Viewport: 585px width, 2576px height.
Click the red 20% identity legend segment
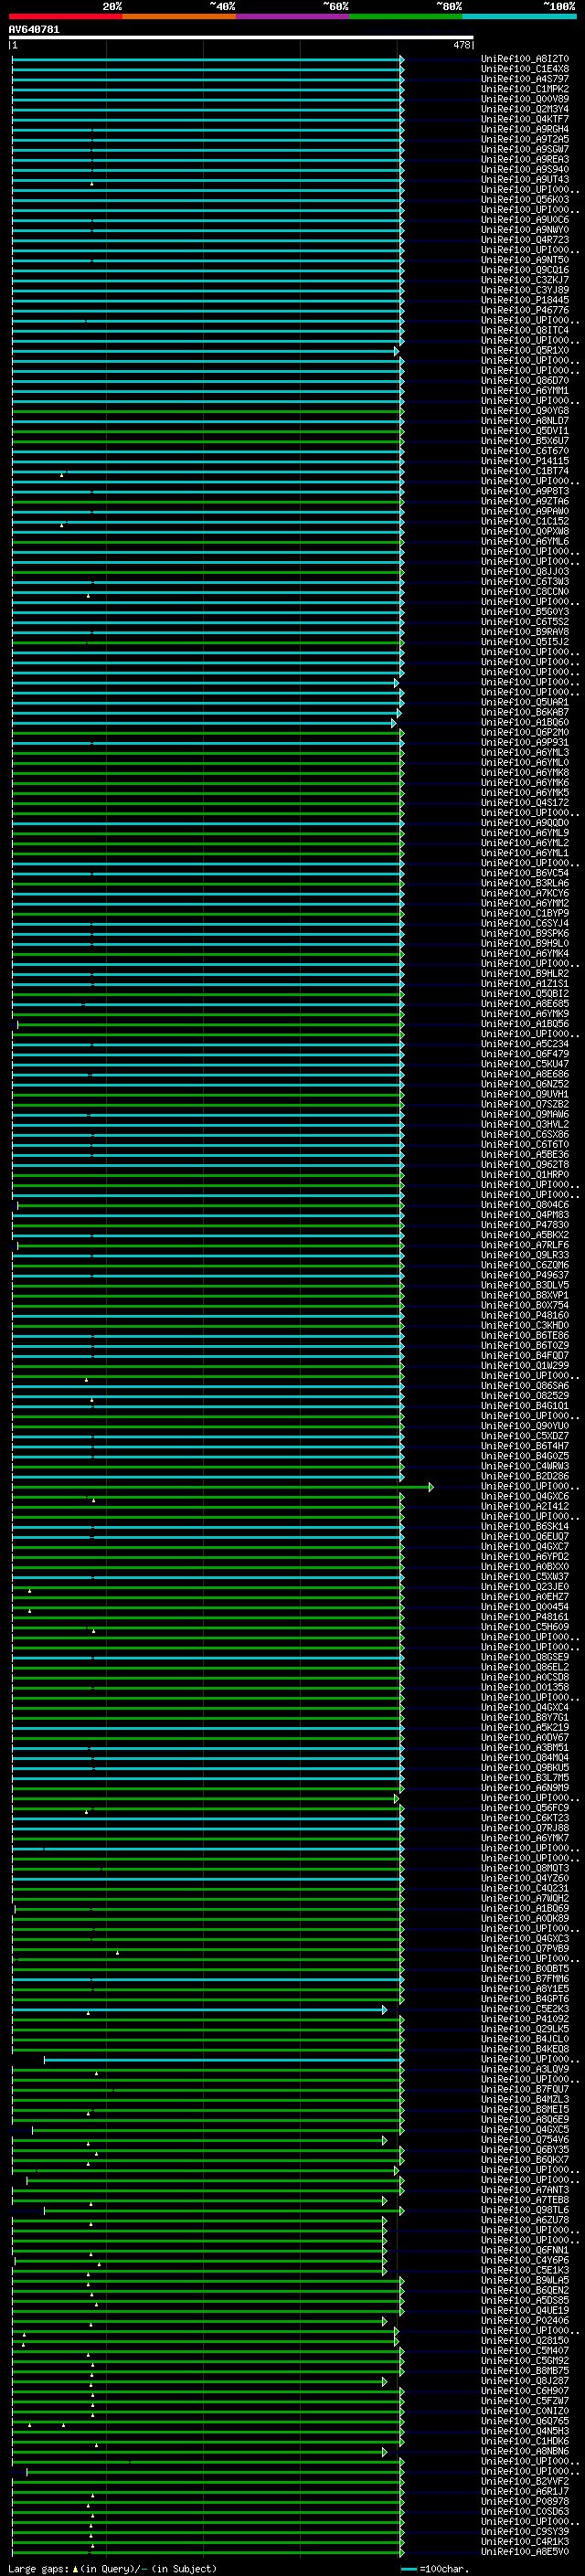coord(65,16)
